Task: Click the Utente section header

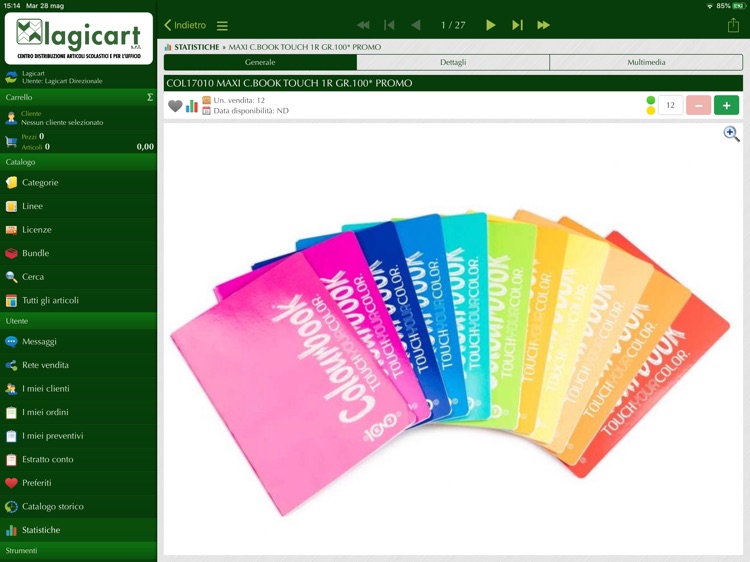Action: click(78, 321)
